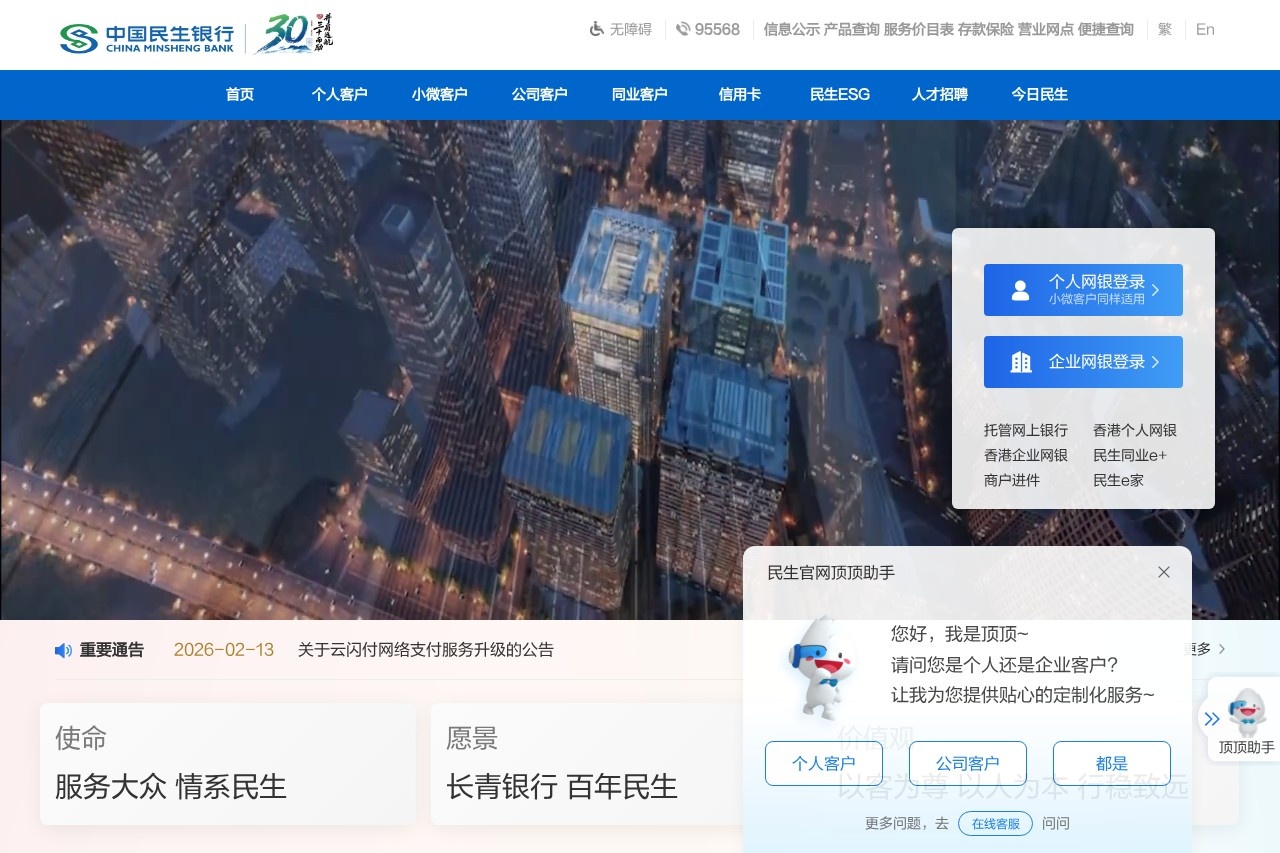Open the 民生e家 link
This screenshot has width=1280, height=853.
(x=1118, y=480)
